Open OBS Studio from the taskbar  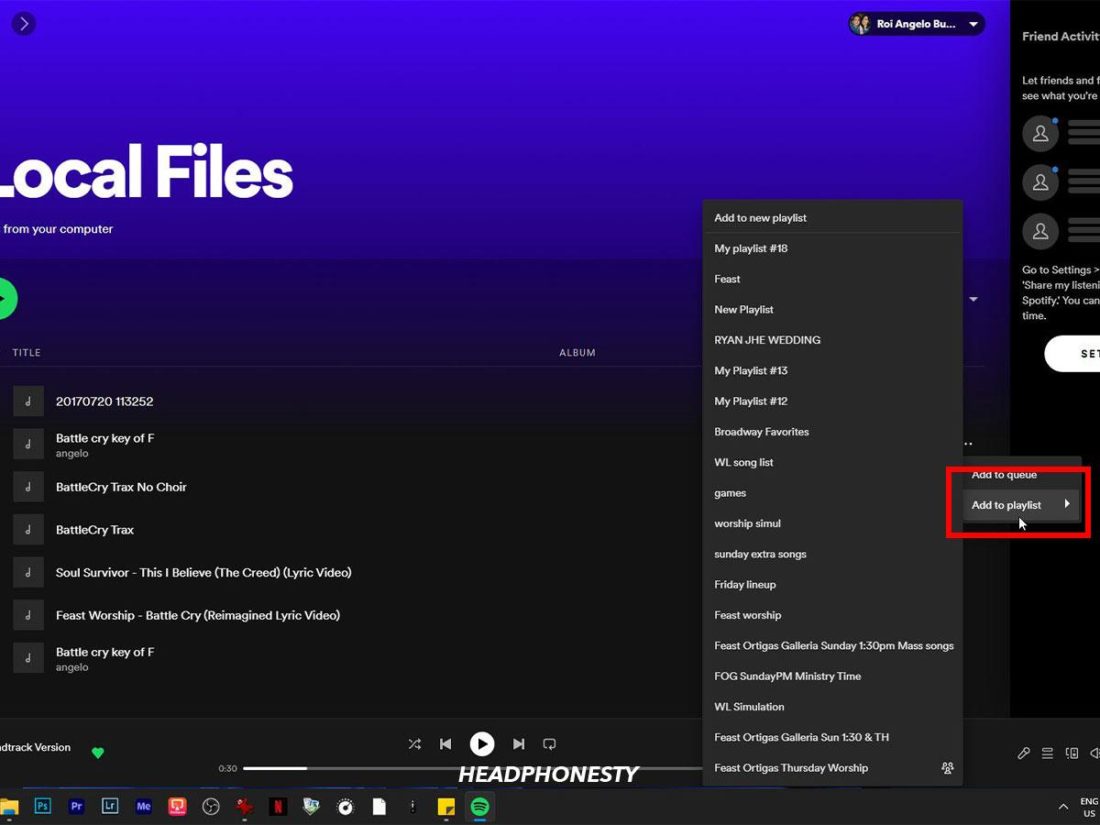[211, 807]
